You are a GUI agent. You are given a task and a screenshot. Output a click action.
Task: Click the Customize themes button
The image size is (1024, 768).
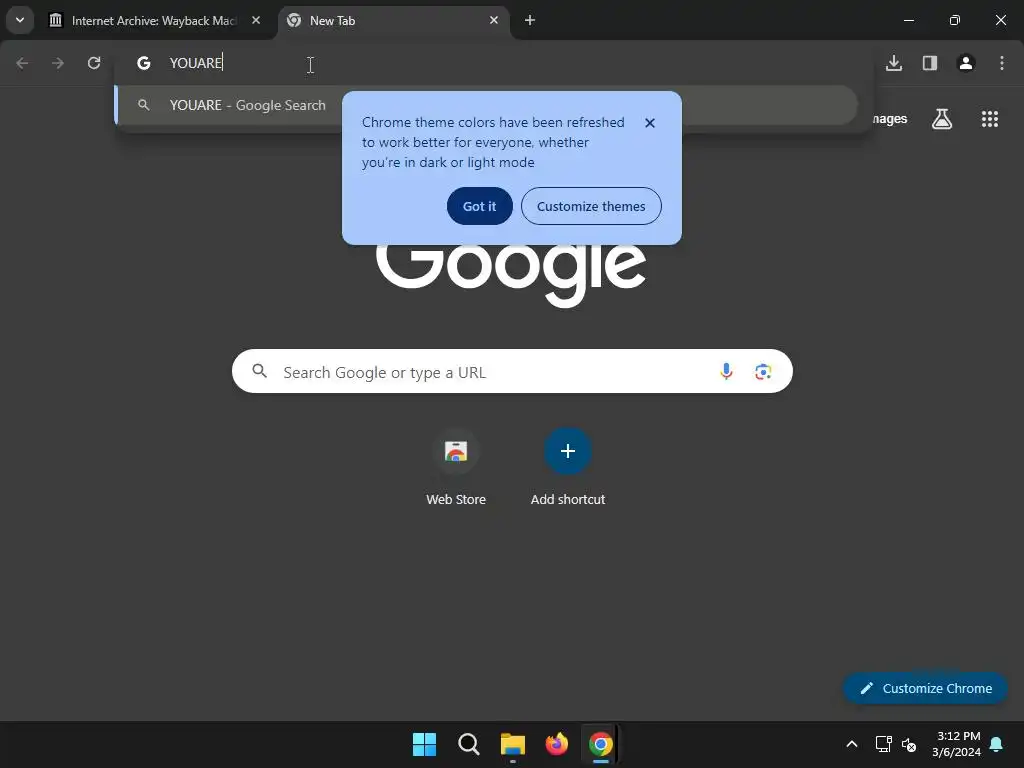(x=591, y=206)
